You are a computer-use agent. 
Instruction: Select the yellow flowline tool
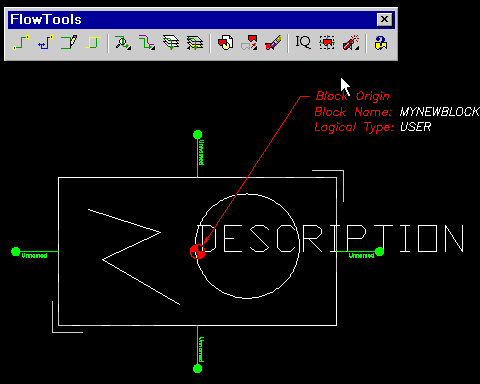click(x=93, y=43)
